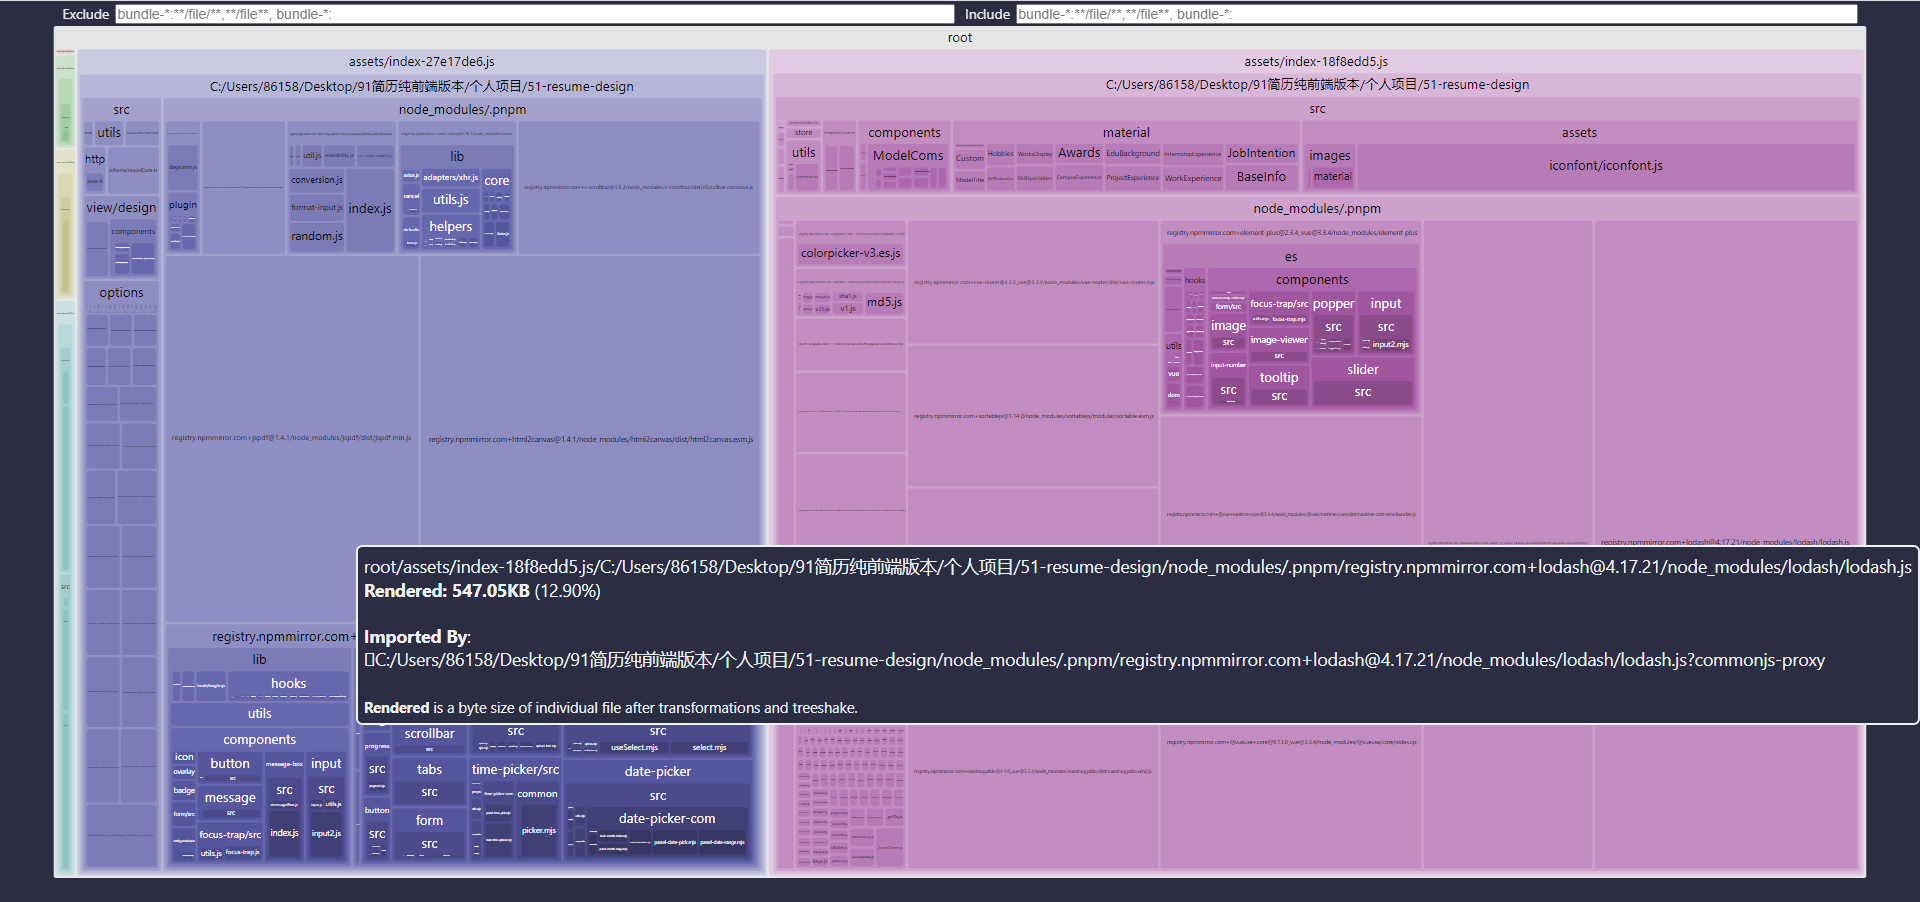
Task: Open the assets/index-18f8edd5.js bundle node
Action: (x=1316, y=62)
